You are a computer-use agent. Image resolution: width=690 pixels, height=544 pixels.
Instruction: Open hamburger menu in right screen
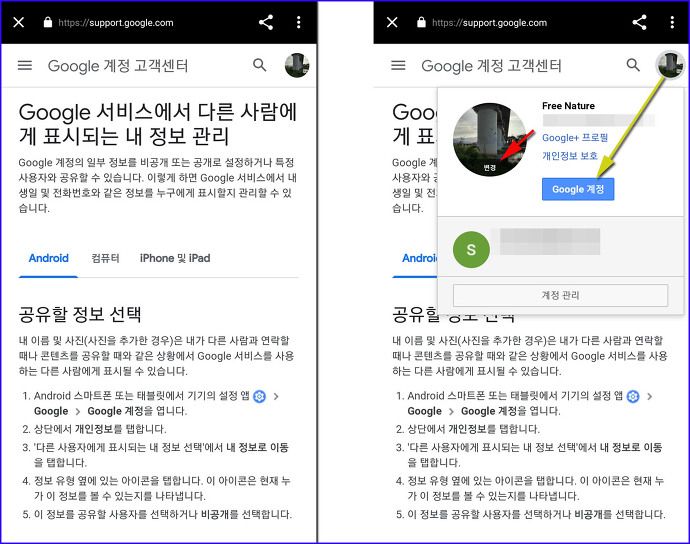pyautogui.click(x=398, y=66)
